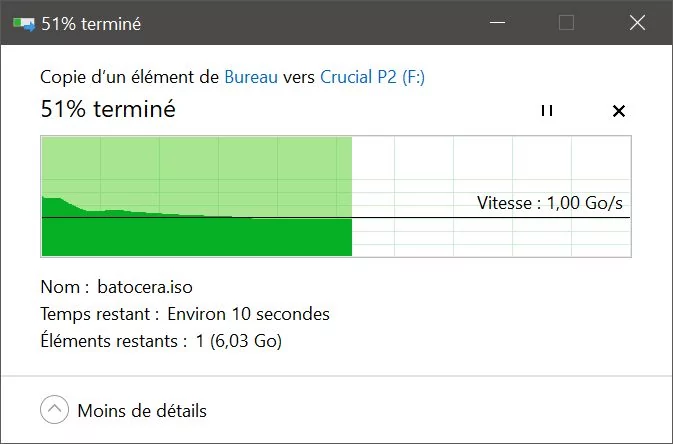Click the dark green transfer speed area
The image size is (673, 444).
pos(197,237)
